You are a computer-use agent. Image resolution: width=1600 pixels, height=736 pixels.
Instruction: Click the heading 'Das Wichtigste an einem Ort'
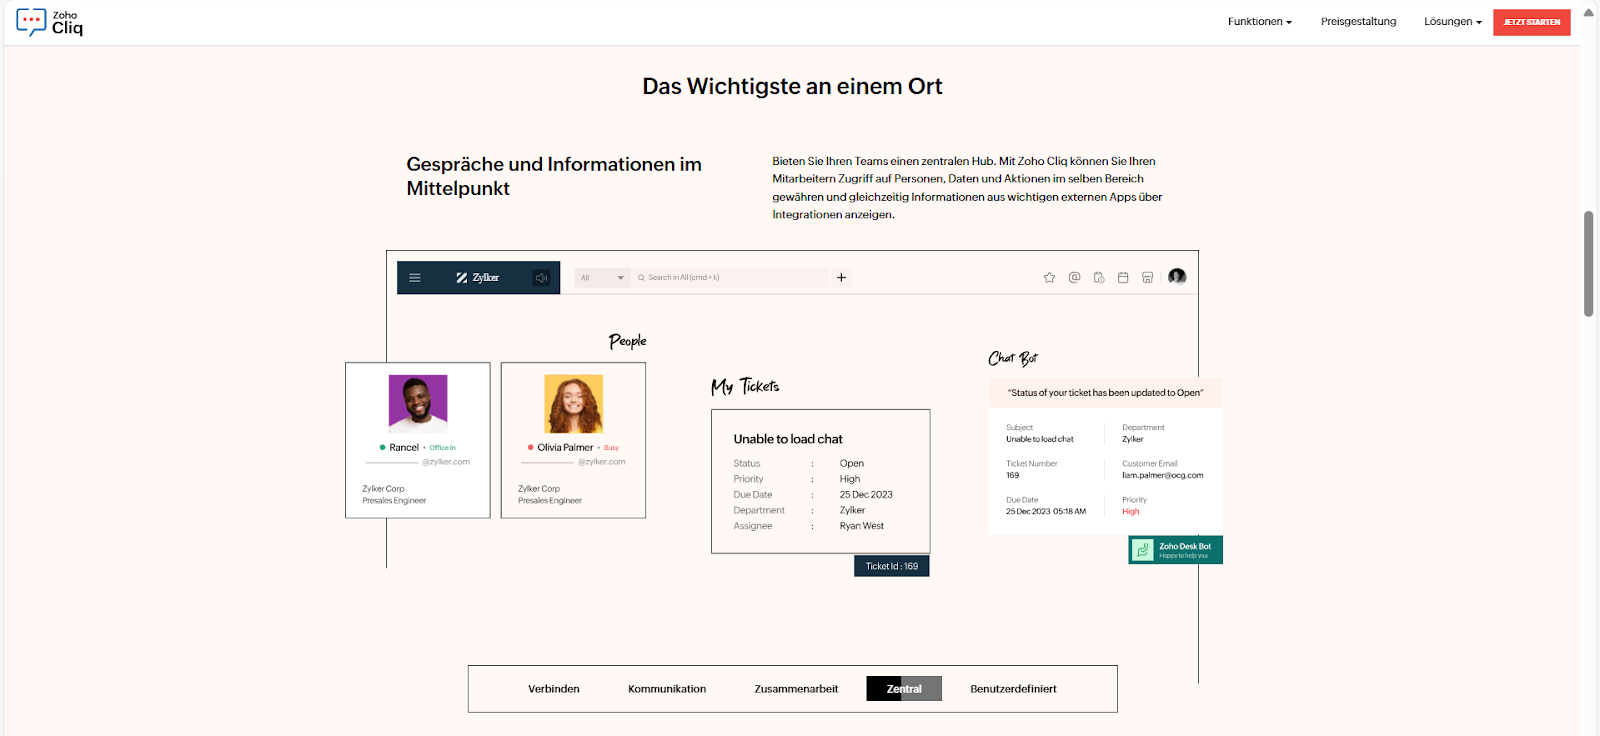792,87
